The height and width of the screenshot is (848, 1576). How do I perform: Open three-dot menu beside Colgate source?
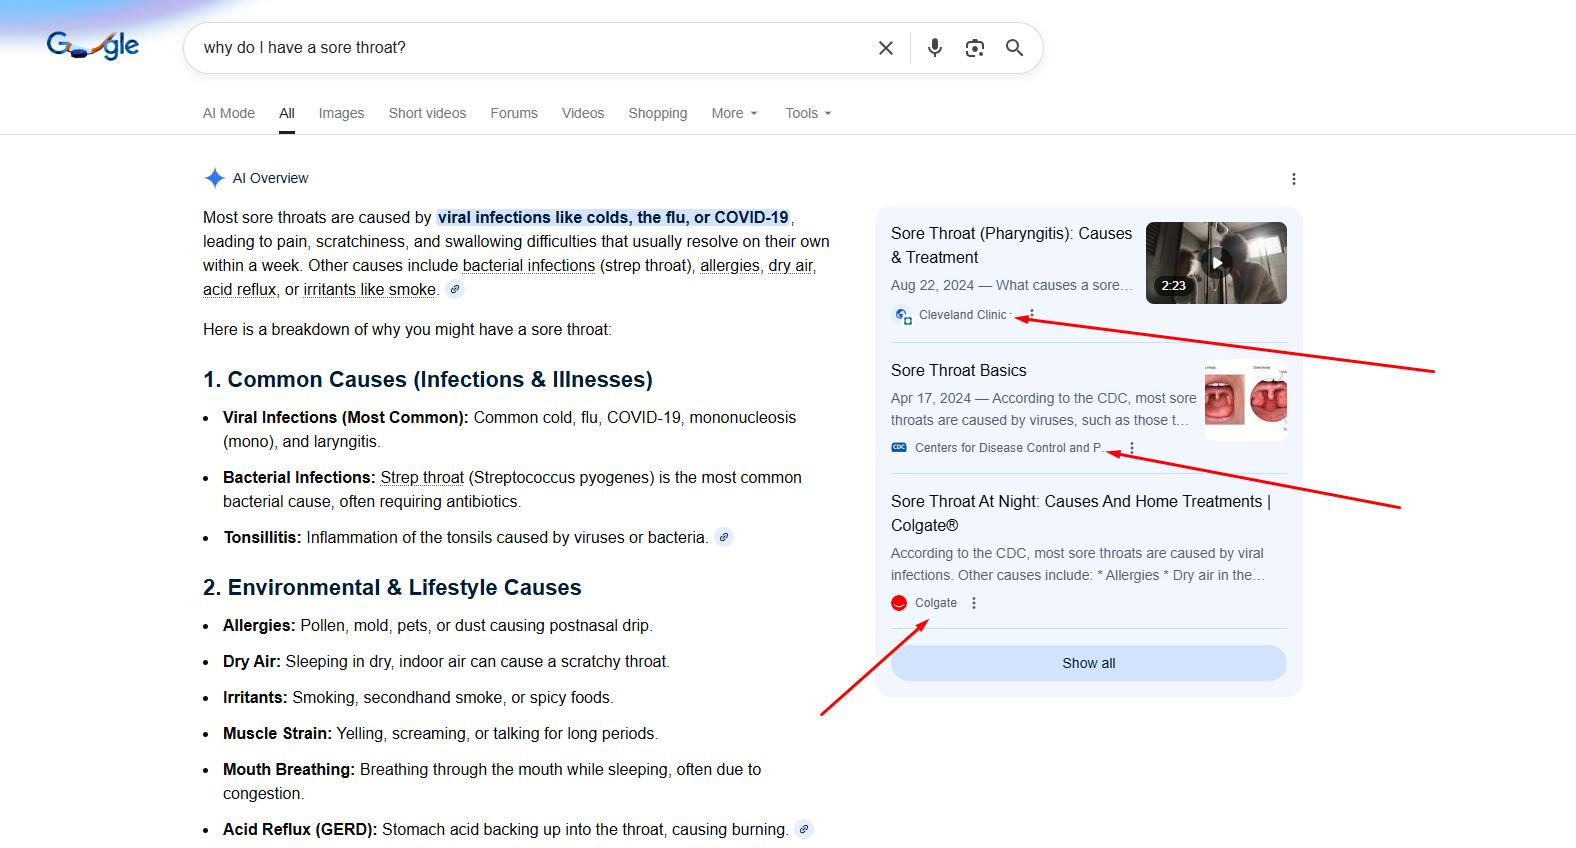(x=974, y=603)
